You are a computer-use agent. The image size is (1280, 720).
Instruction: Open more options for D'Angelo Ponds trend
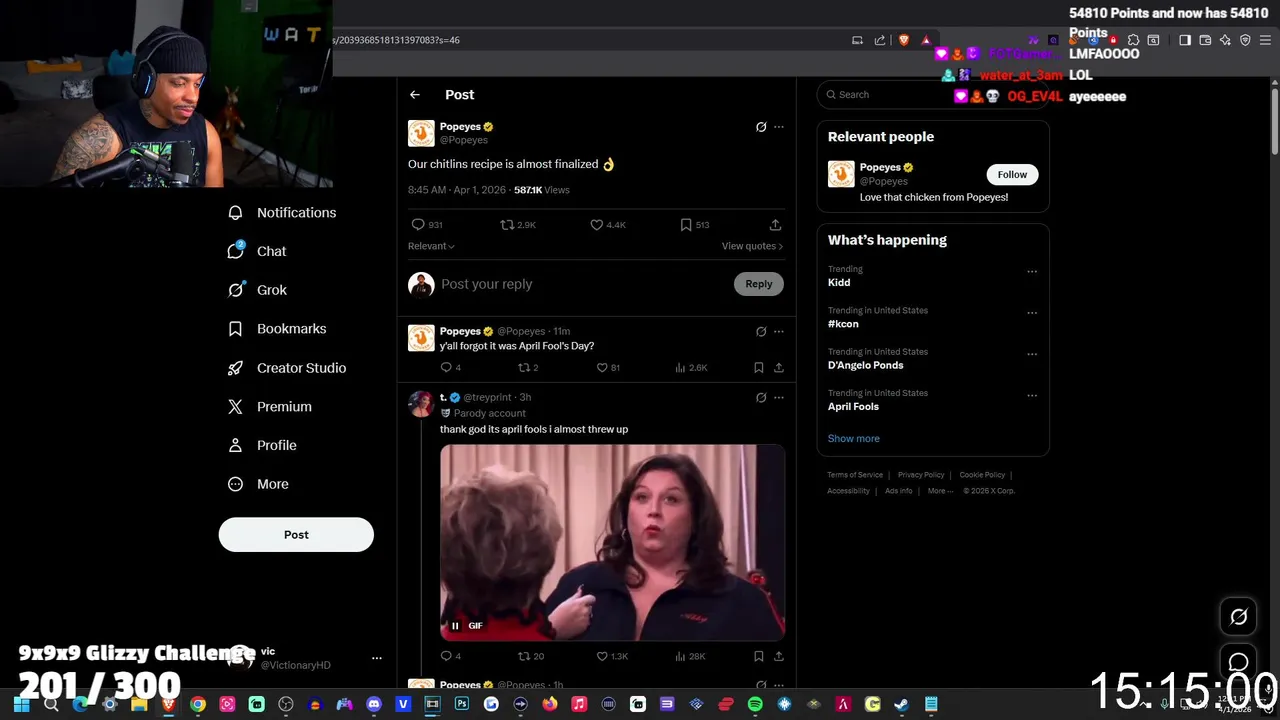tap(1032, 354)
